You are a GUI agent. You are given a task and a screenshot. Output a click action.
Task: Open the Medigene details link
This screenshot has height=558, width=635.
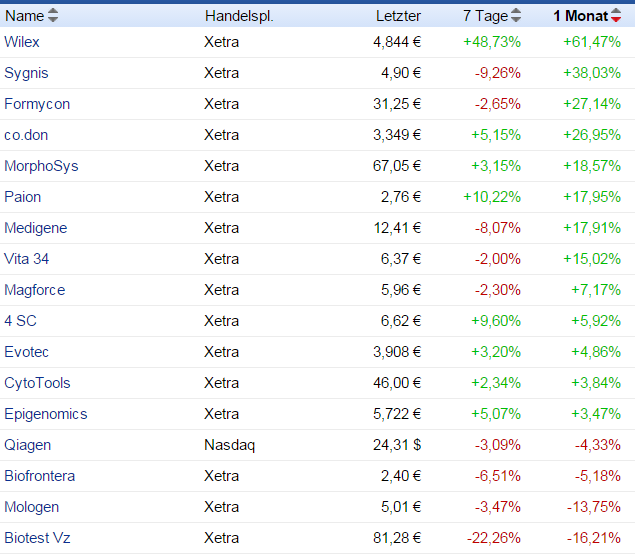36,228
